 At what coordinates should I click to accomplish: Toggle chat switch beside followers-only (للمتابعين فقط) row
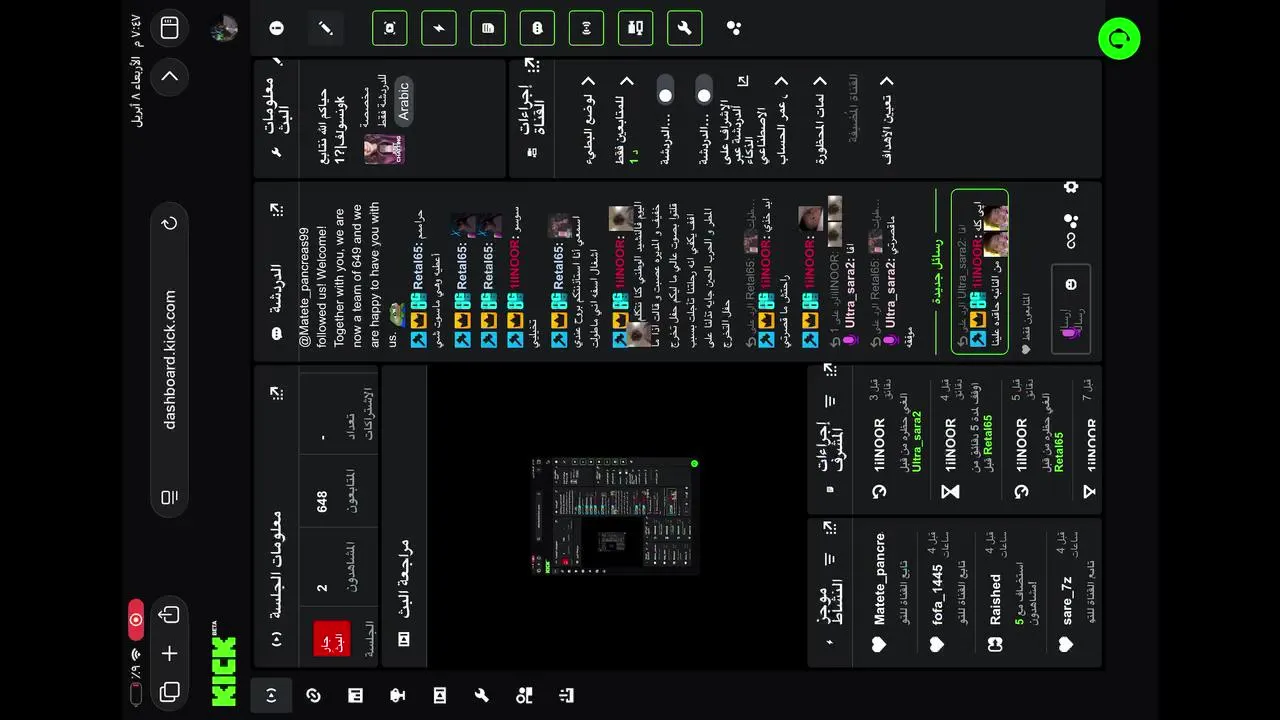pyautogui.click(x=665, y=89)
